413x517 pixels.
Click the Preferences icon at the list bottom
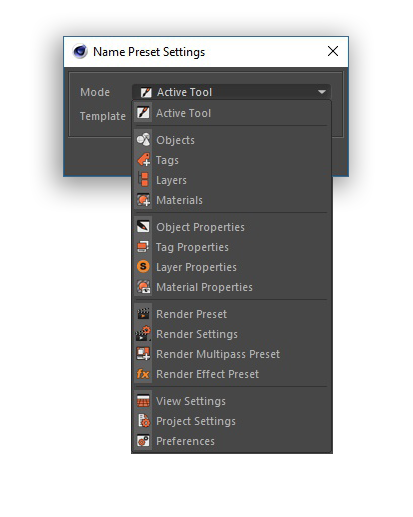[143, 441]
